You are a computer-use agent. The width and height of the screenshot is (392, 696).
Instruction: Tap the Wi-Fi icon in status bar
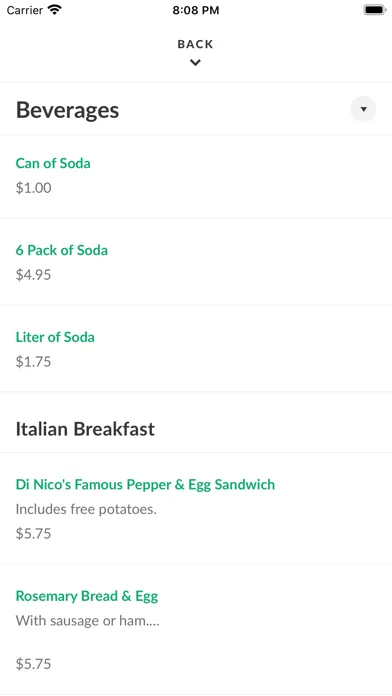click(x=55, y=10)
